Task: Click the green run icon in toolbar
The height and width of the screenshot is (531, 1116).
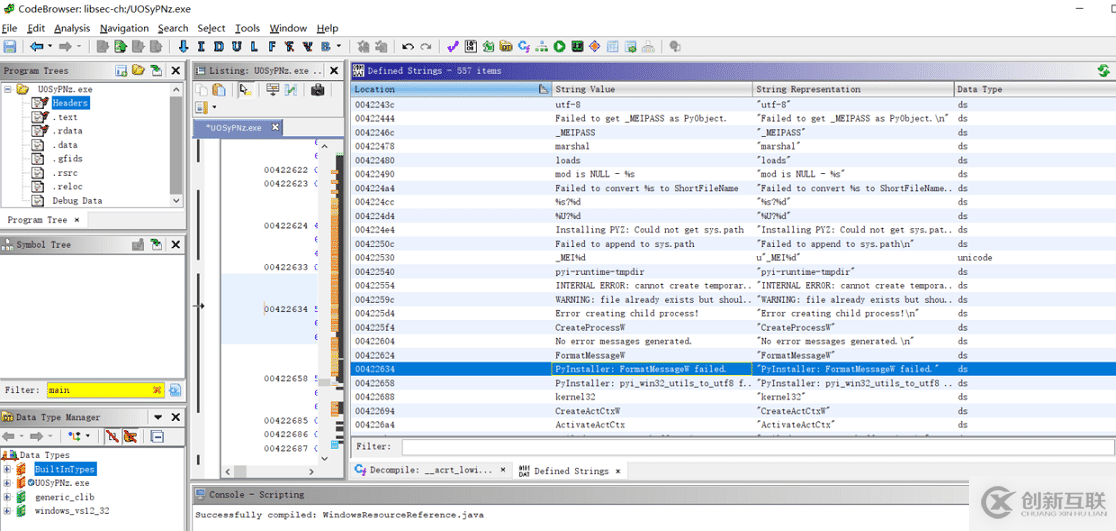Action: (x=560, y=47)
